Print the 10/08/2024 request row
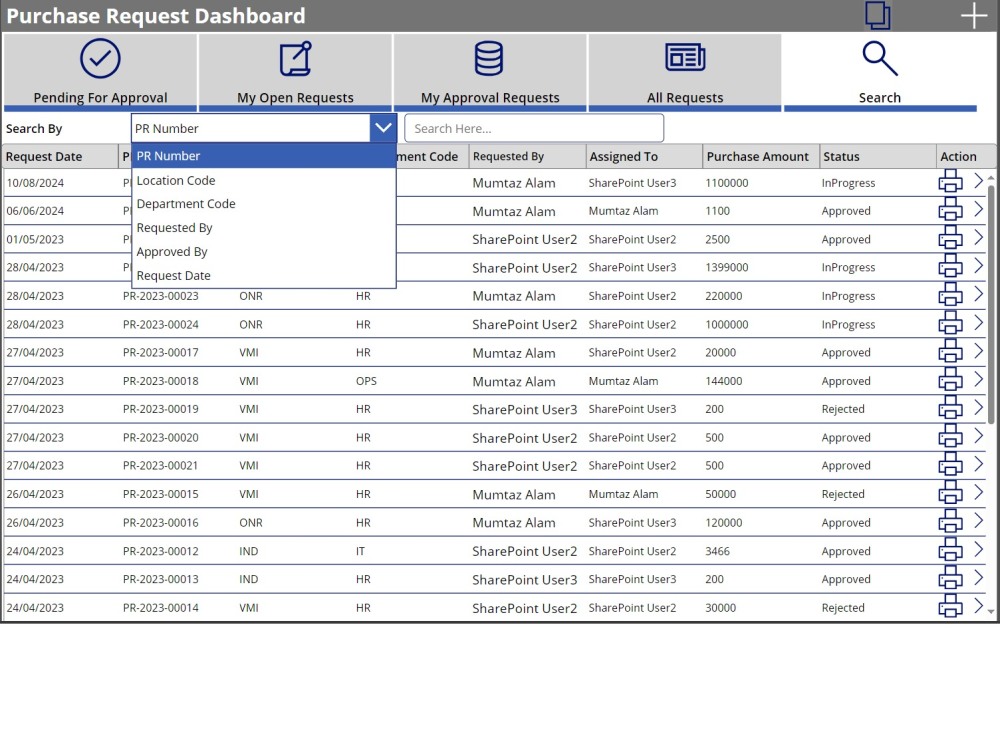Image resolution: width=1000 pixels, height=750 pixels. tap(950, 181)
